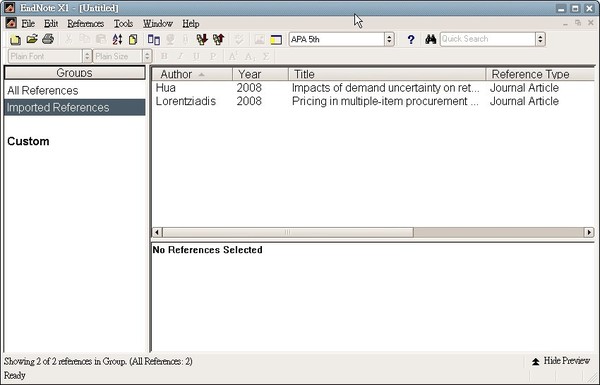Click the Quick Search input field
600x385 pixels.
pos(488,39)
